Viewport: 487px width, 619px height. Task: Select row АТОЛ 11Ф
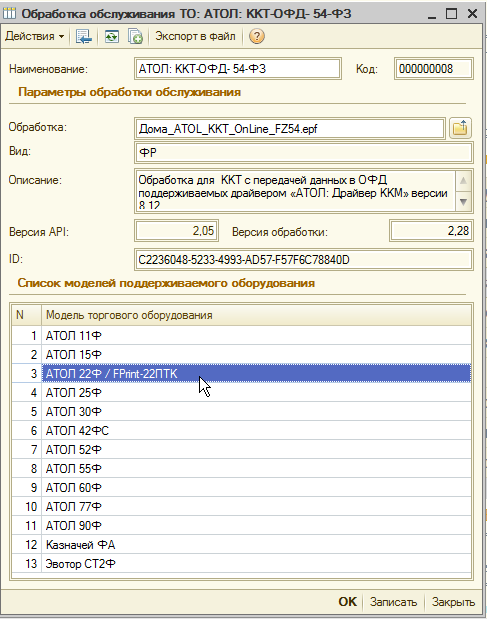click(x=242, y=336)
